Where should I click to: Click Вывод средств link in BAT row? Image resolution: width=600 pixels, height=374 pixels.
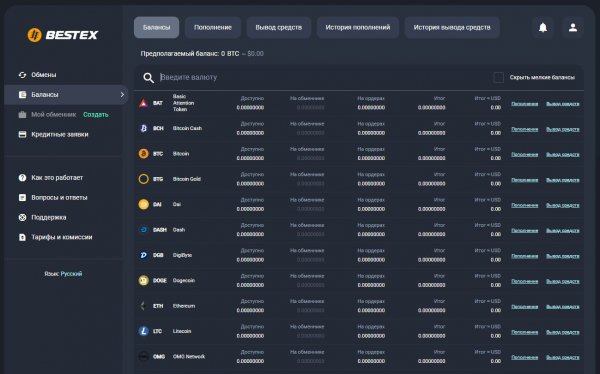point(562,104)
